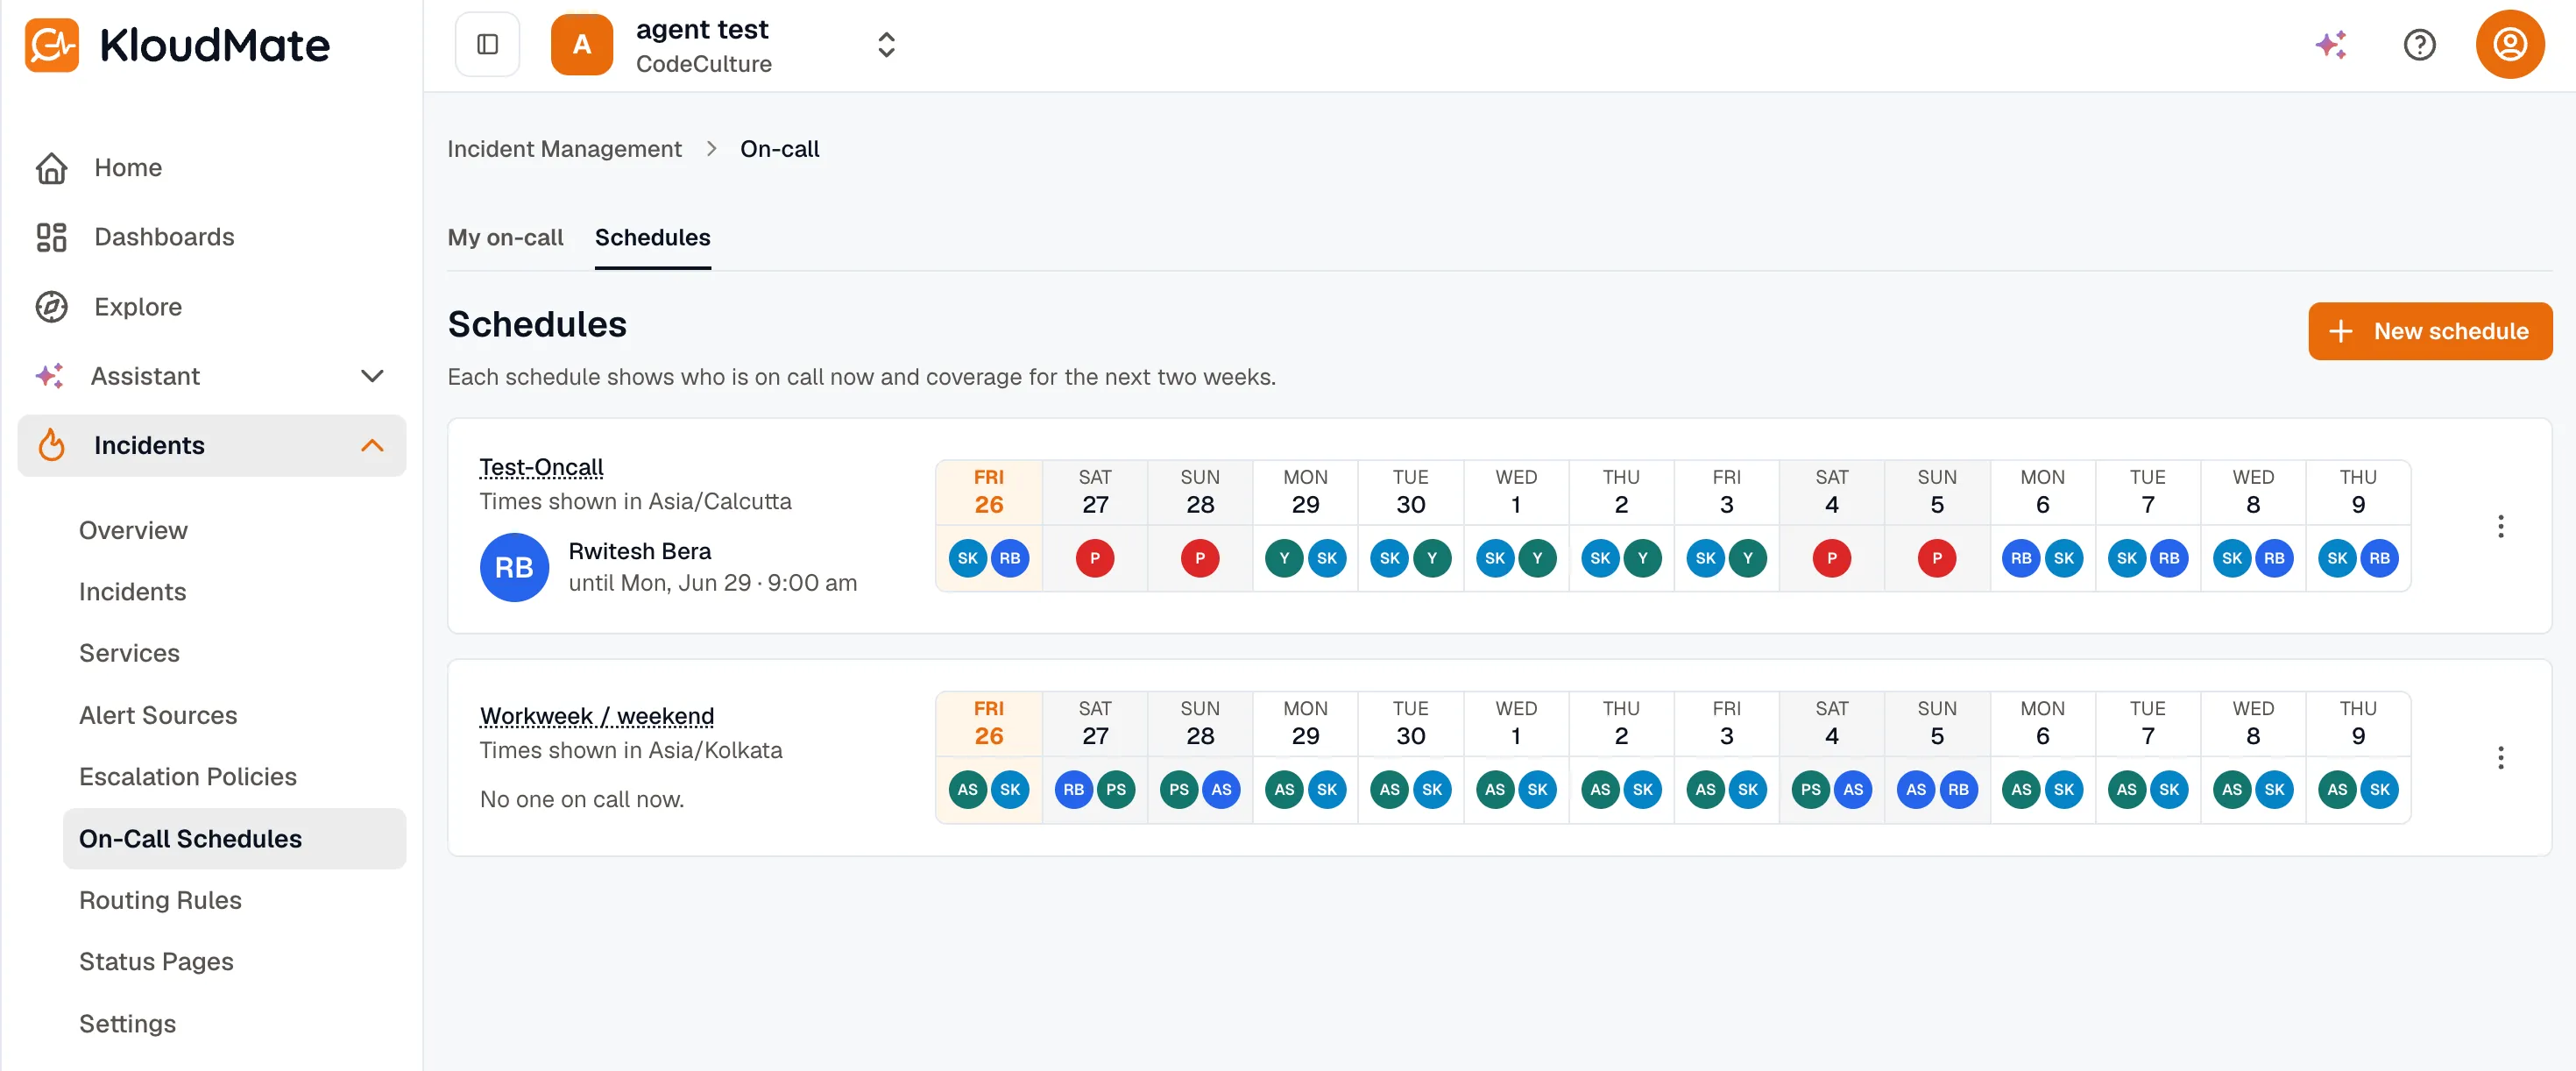Open Workweek / weekend more options menu
Screen dimensions: 2576x1071
(2500, 758)
